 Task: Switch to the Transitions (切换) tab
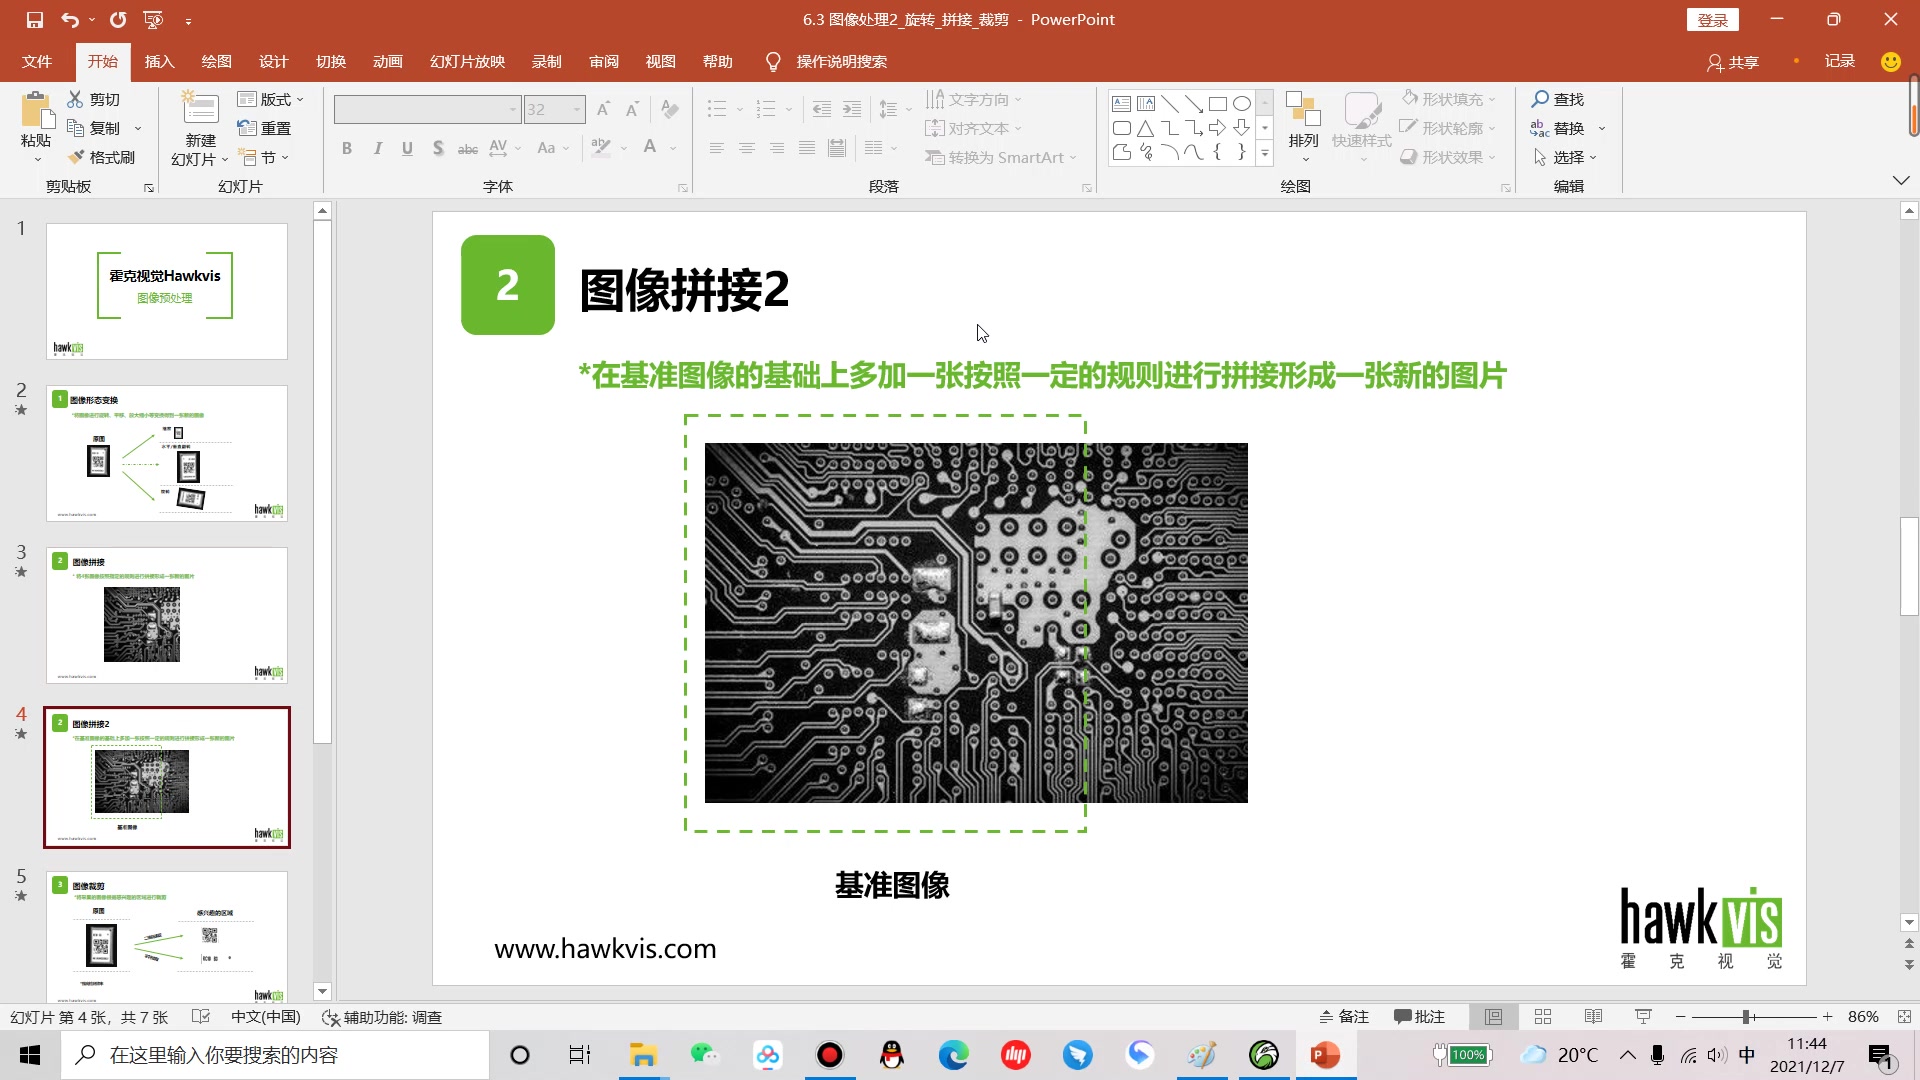click(x=331, y=61)
